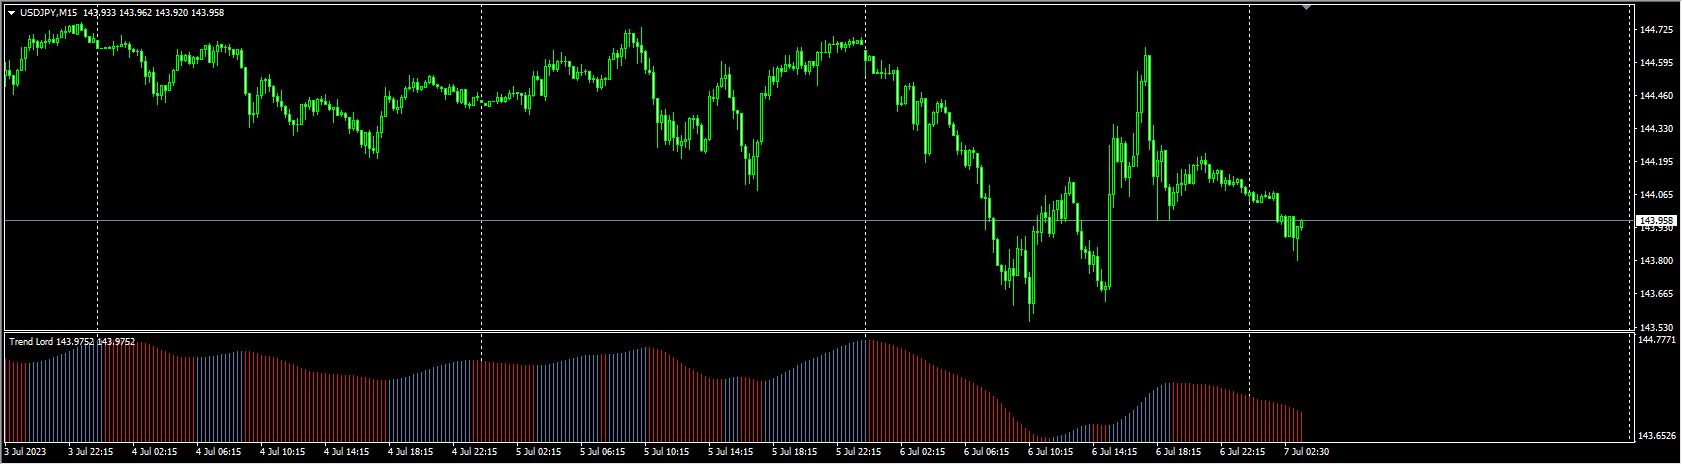Click the 6 Jul 10:15 time label
Viewport: 1682px width, 465px height.
[x=1051, y=452]
